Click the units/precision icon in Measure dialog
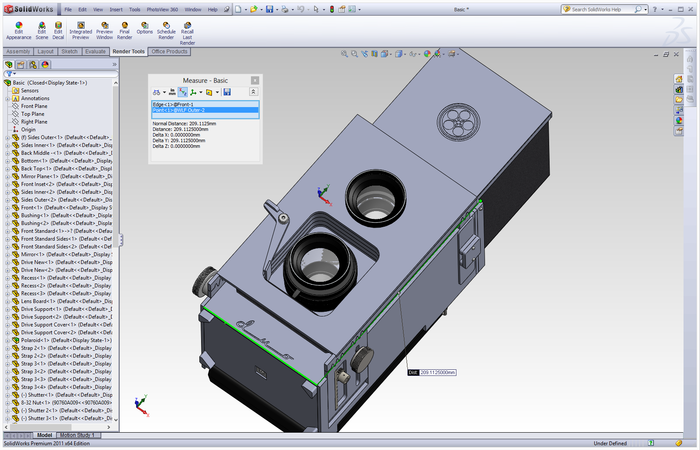 point(172,92)
